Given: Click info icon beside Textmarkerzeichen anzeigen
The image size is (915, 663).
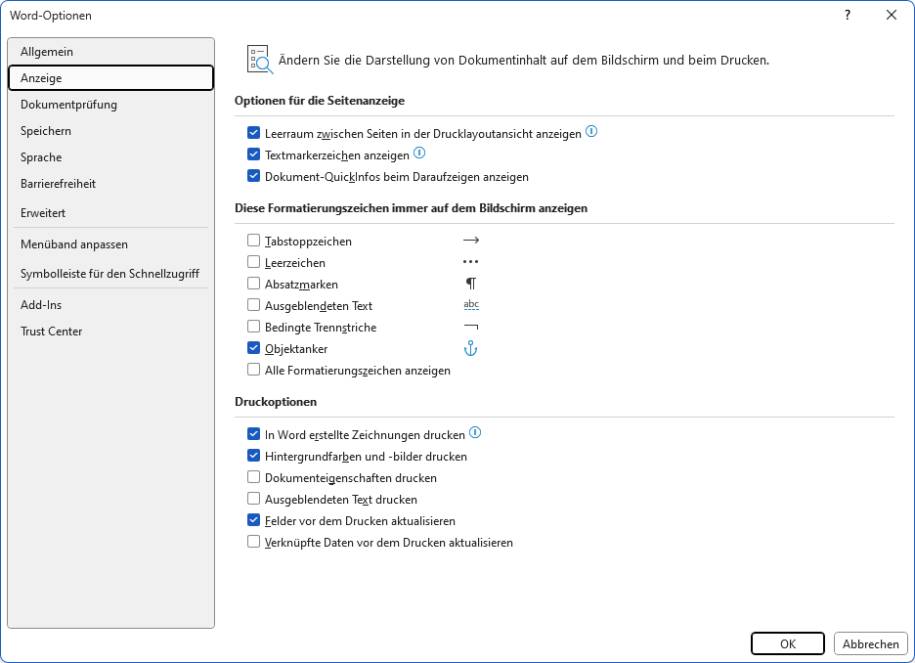Looking at the screenshot, I should pos(419,153).
